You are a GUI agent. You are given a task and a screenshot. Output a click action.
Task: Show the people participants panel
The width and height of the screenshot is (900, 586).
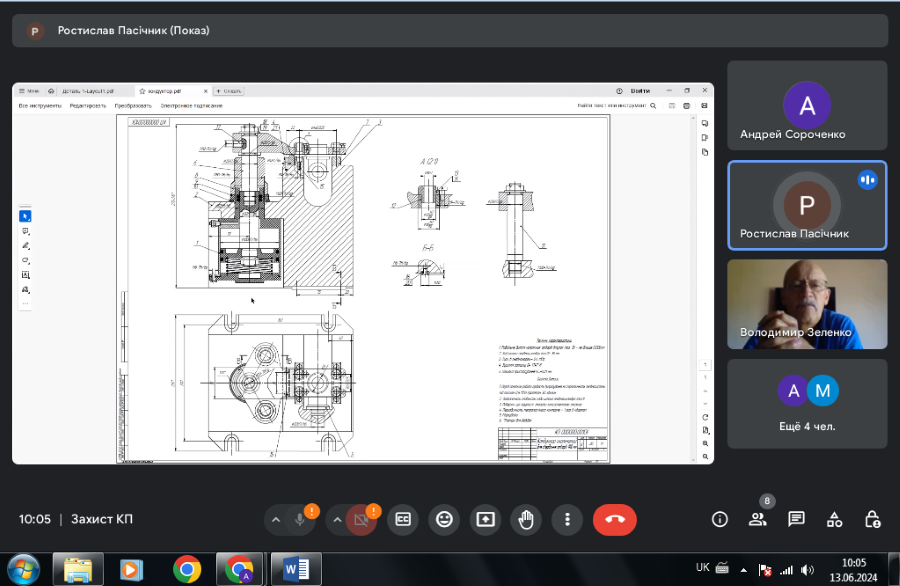click(x=757, y=519)
